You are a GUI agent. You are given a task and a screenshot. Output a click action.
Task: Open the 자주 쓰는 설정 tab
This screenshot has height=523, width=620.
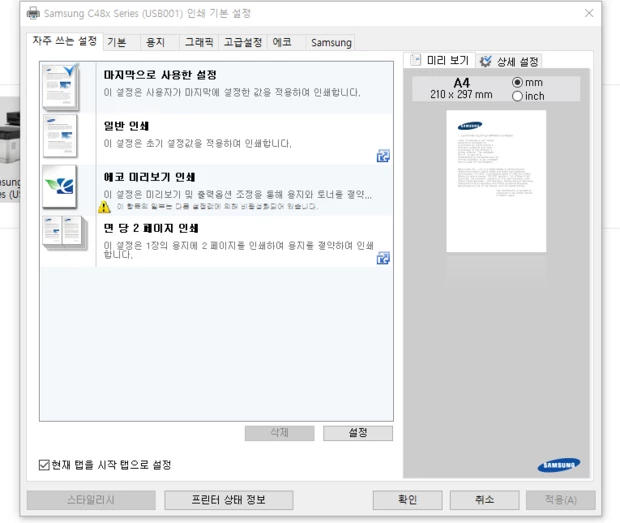click(x=65, y=41)
